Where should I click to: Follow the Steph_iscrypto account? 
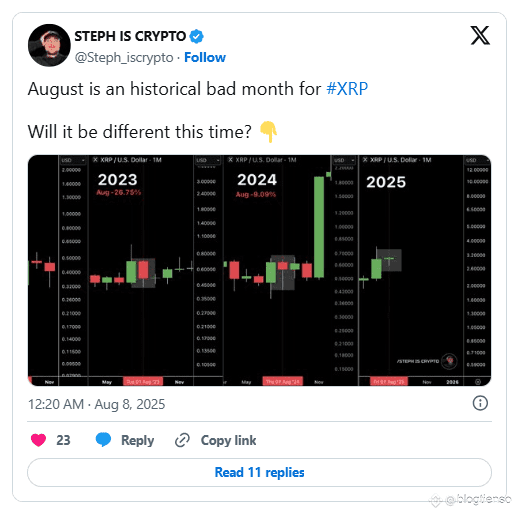(x=205, y=57)
